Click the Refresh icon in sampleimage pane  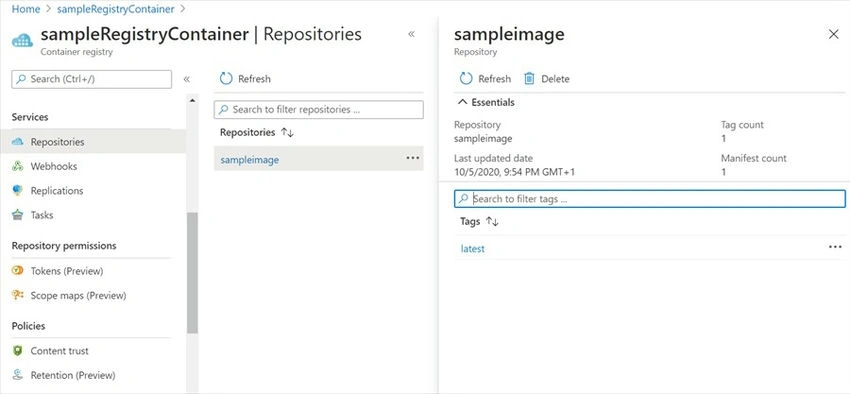coord(466,79)
